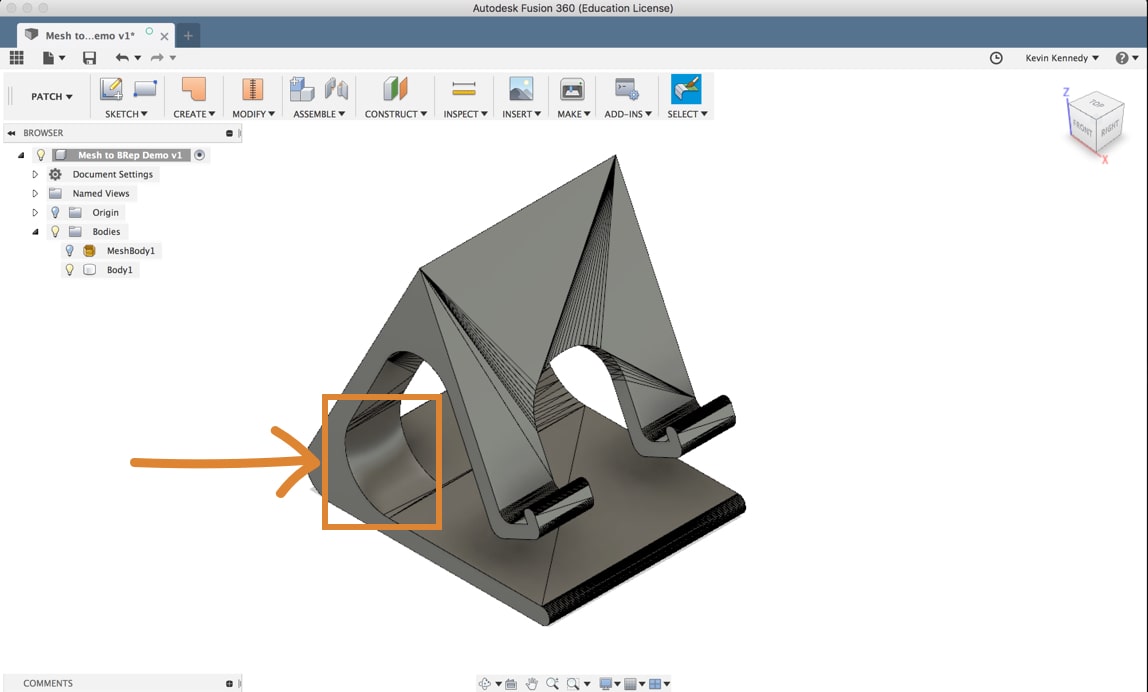
Task: Click the Make 3D print icon
Action: [x=572, y=89]
